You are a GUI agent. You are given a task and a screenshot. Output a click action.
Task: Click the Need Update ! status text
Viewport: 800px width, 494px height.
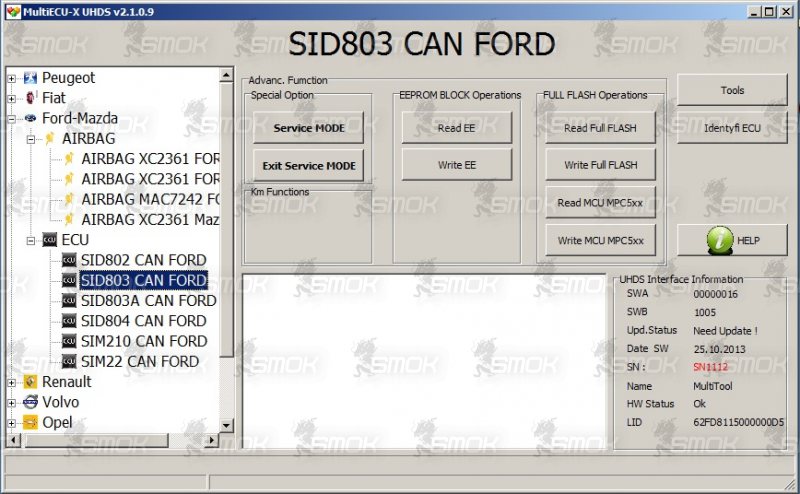[725, 331]
